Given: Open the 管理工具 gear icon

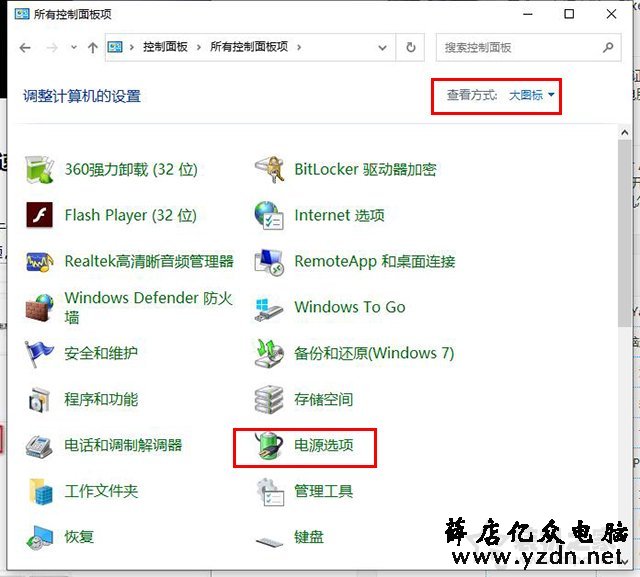Looking at the screenshot, I should coord(270,492).
